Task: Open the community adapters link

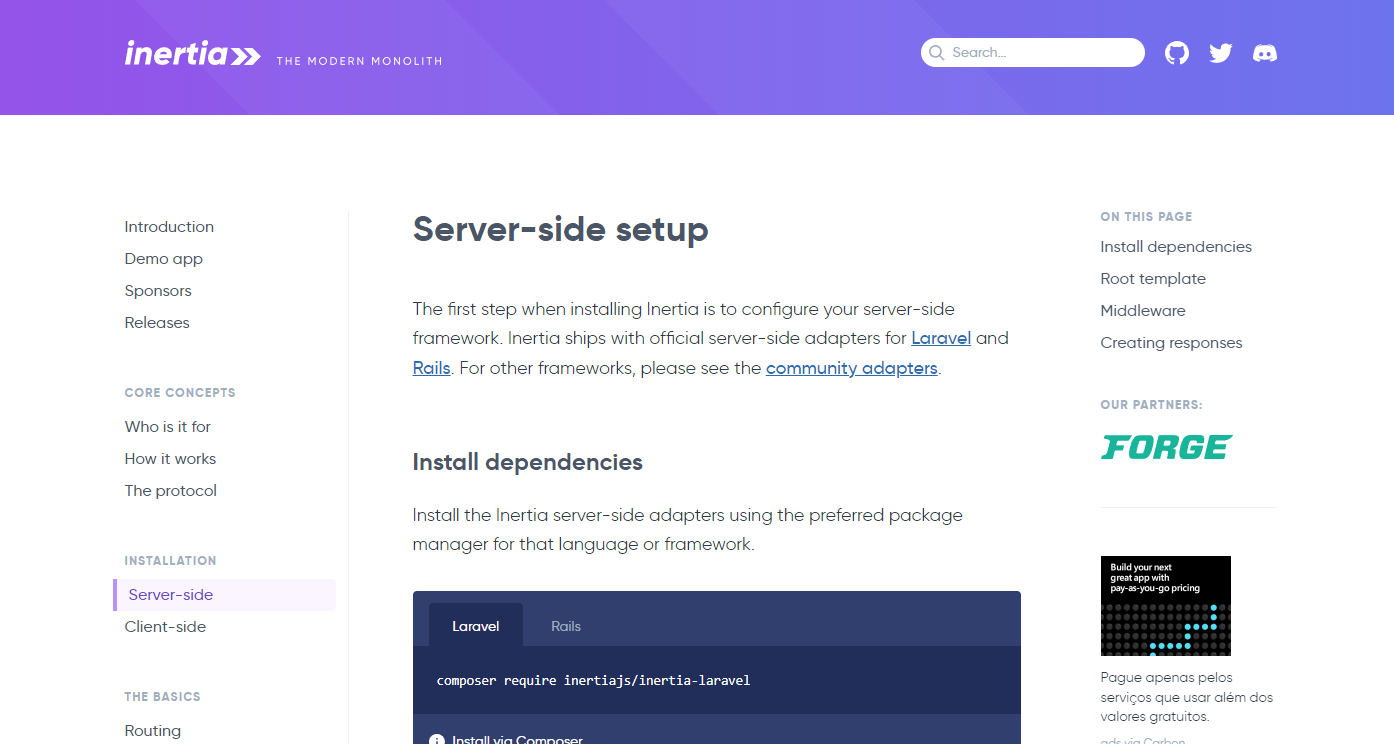Action: tap(851, 368)
